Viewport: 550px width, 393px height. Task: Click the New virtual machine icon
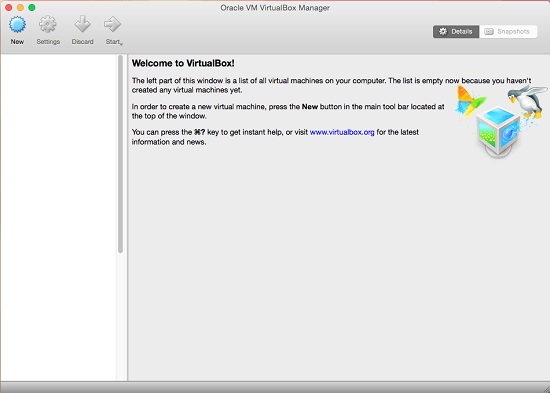17,25
